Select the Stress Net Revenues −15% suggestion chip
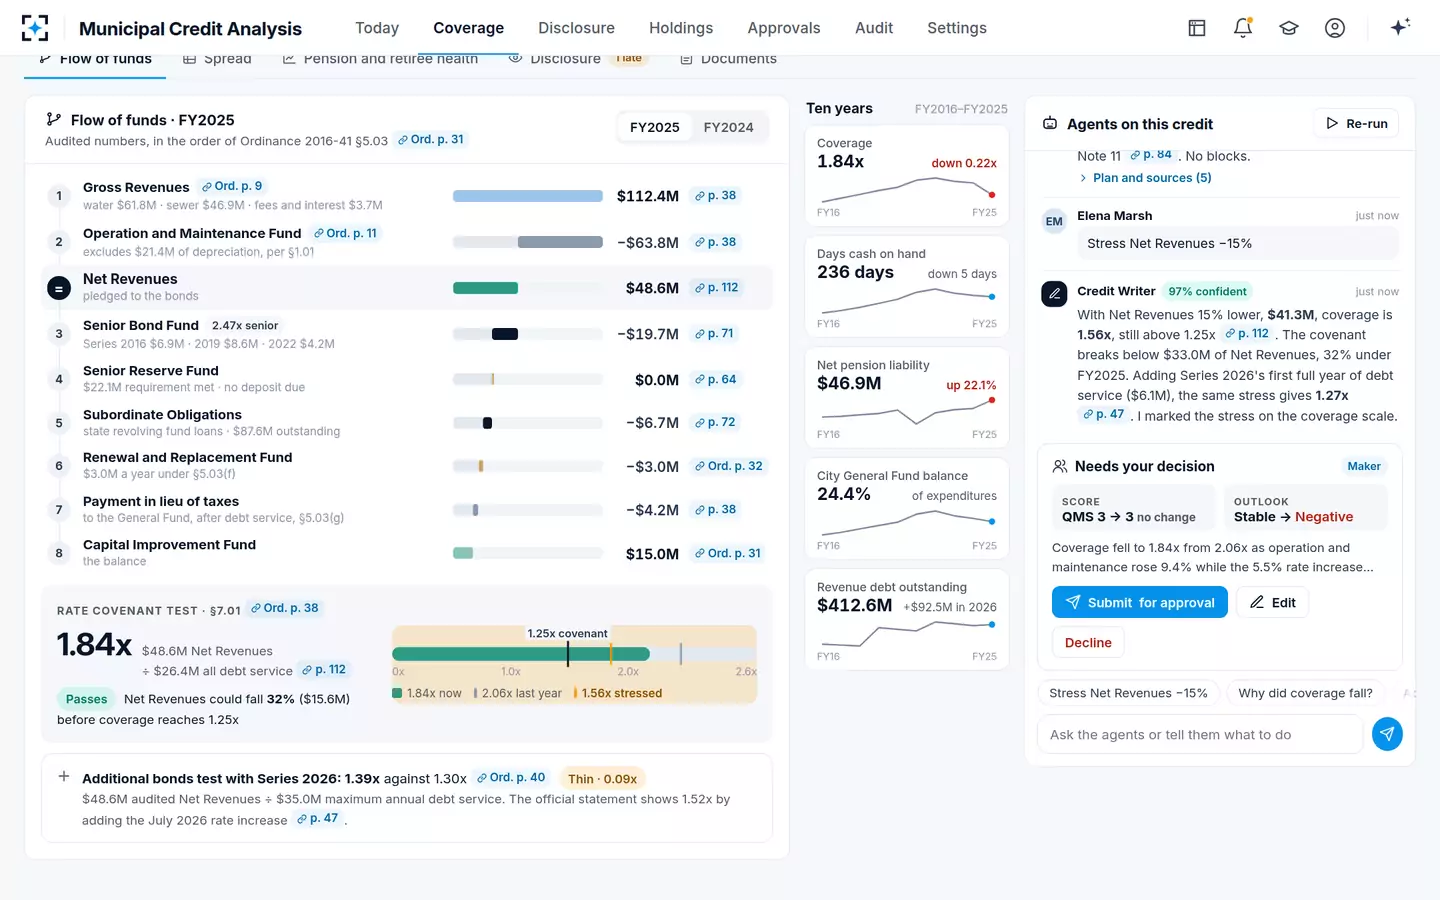This screenshot has height=900, width=1440. (1128, 693)
